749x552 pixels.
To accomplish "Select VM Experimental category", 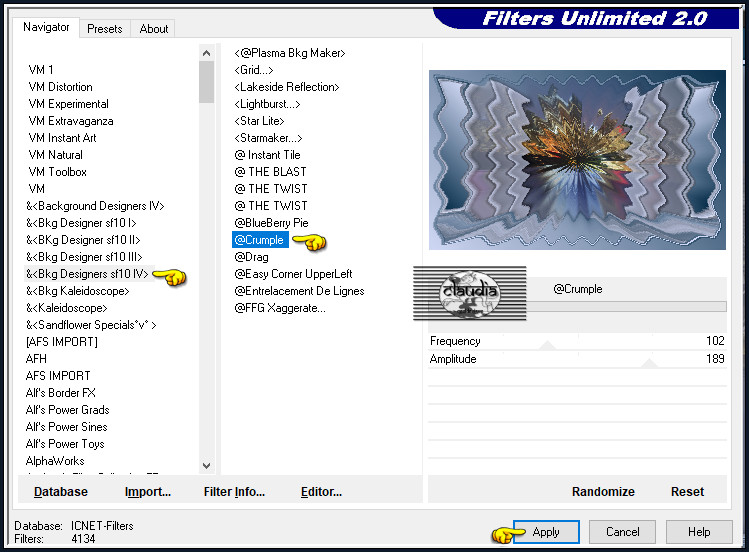I will pos(68,104).
